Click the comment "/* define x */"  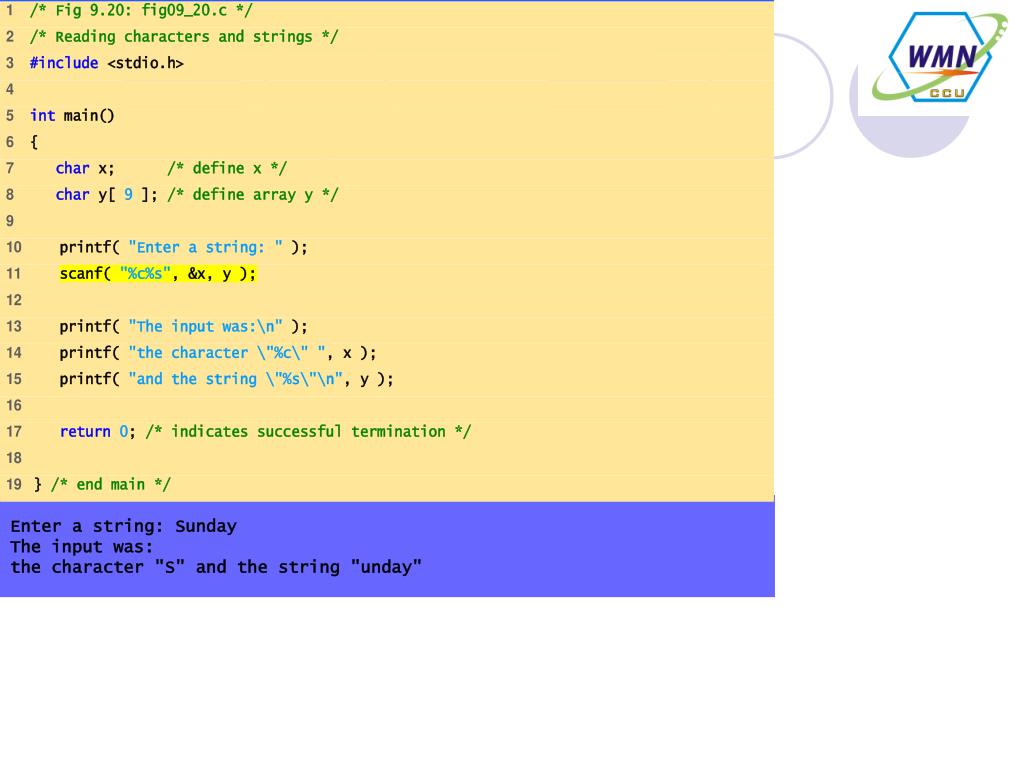(x=227, y=168)
